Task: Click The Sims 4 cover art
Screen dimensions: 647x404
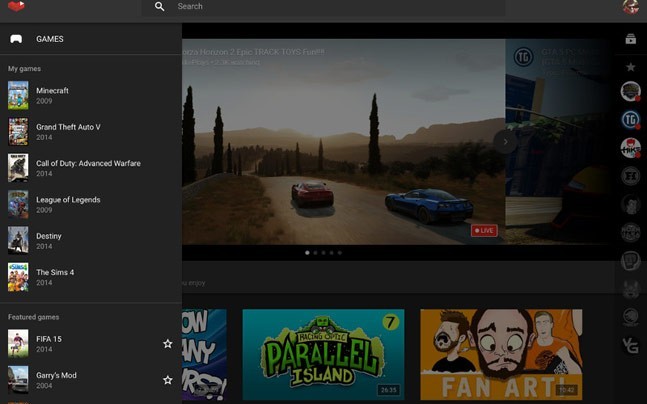Action: tap(18, 277)
